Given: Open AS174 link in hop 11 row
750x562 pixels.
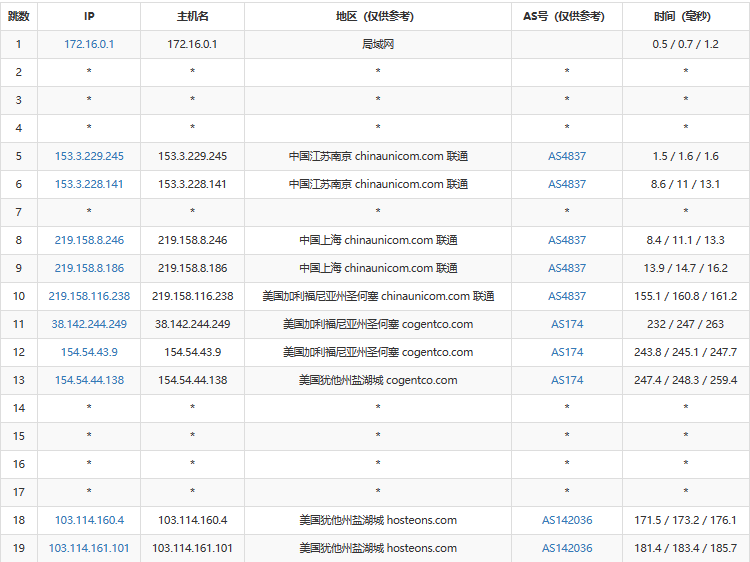Looking at the screenshot, I should pos(567,324).
